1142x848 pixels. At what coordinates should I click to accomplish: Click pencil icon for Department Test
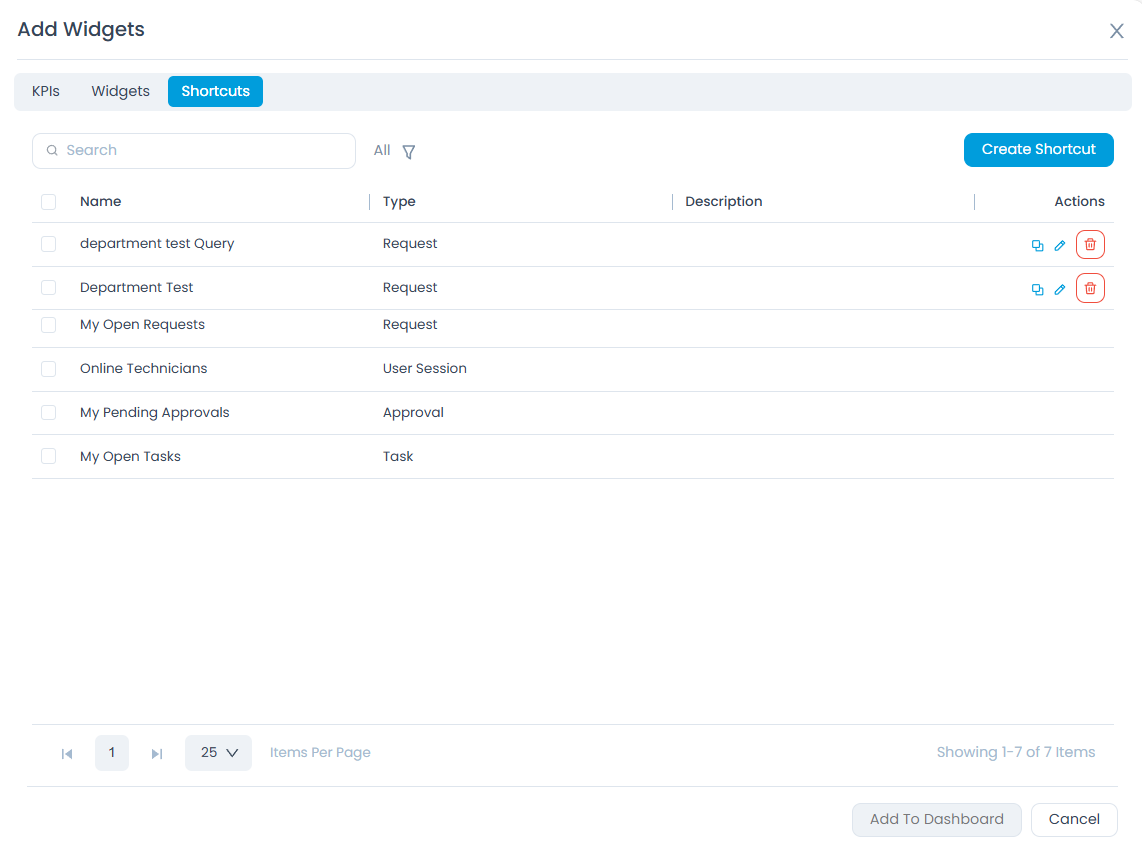1060,289
